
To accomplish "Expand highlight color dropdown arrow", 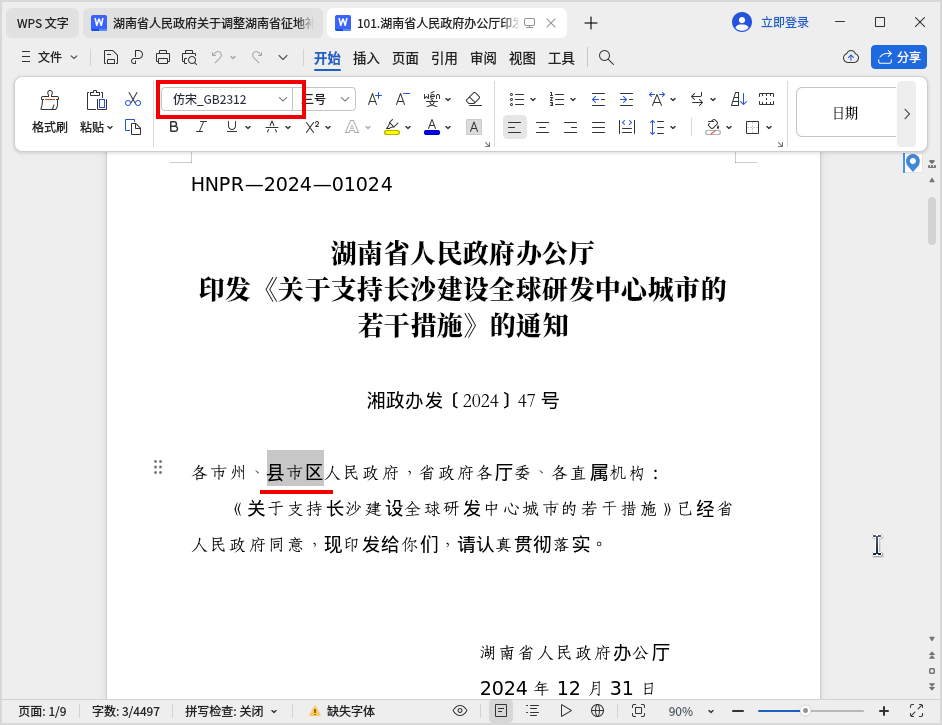I will pos(408,127).
